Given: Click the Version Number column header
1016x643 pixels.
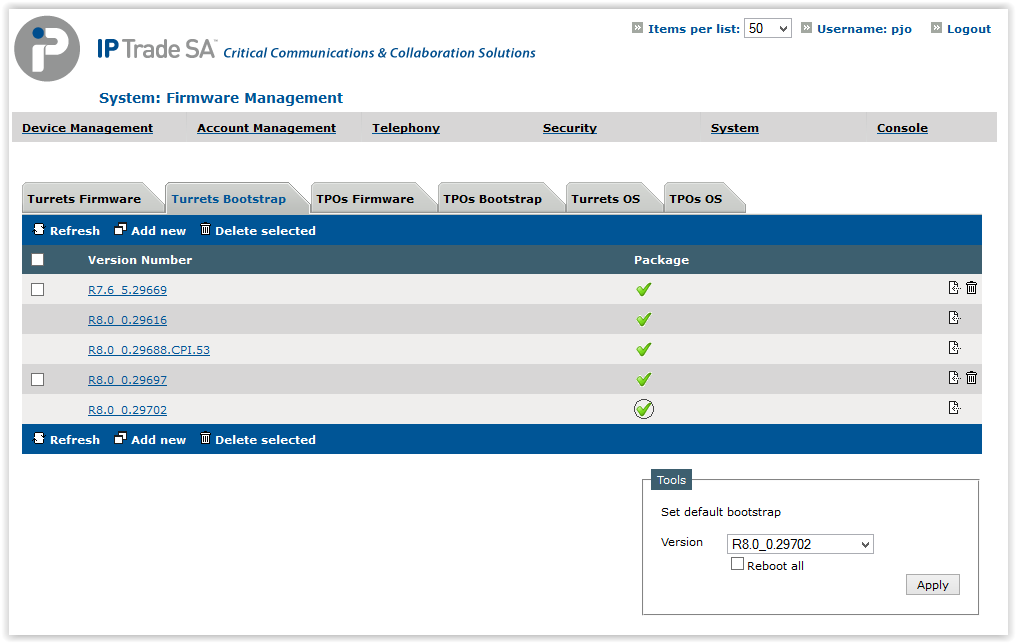Looking at the screenshot, I should click(x=140, y=260).
